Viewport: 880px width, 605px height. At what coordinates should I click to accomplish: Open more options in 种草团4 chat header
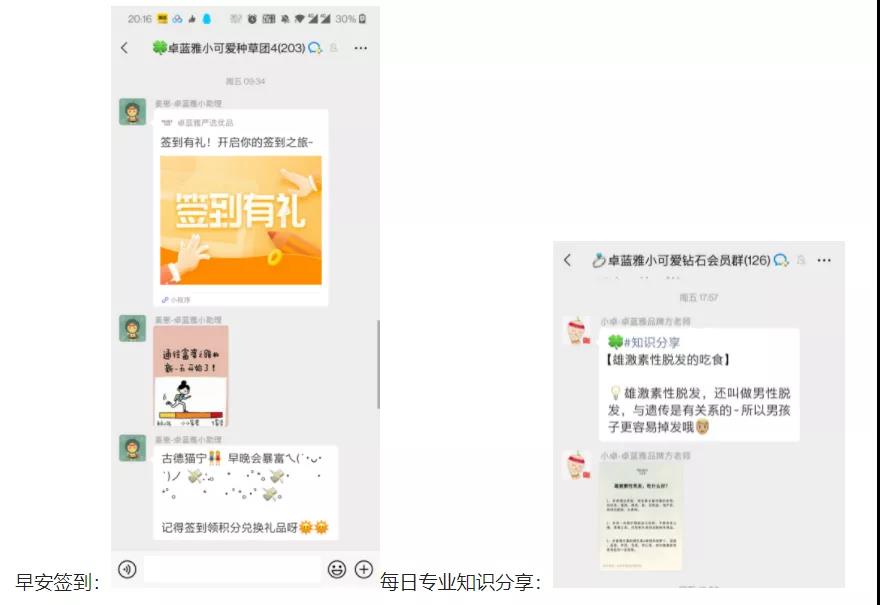coord(360,48)
